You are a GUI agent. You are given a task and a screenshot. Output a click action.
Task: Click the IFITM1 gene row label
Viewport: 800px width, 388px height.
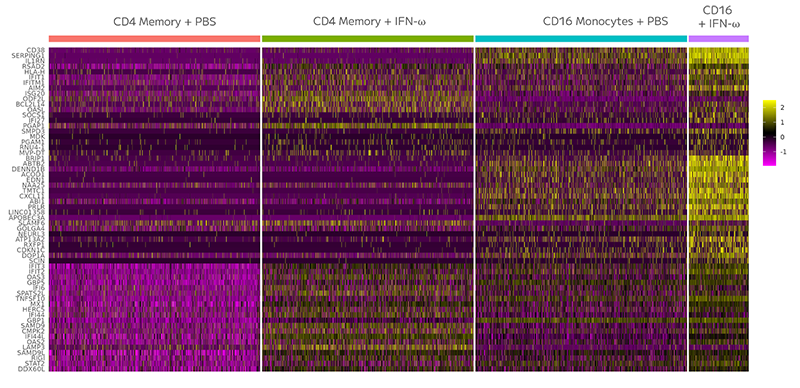click(x=35, y=82)
